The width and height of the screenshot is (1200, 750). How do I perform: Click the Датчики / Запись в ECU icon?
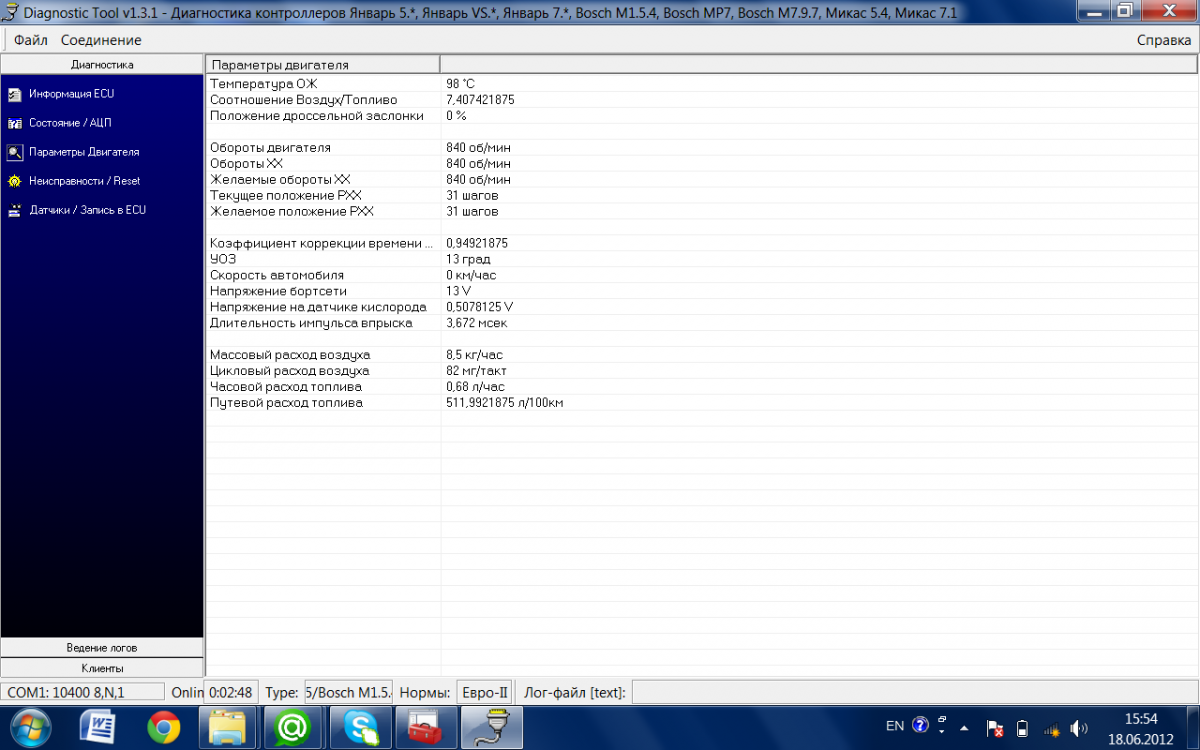coord(14,210)
